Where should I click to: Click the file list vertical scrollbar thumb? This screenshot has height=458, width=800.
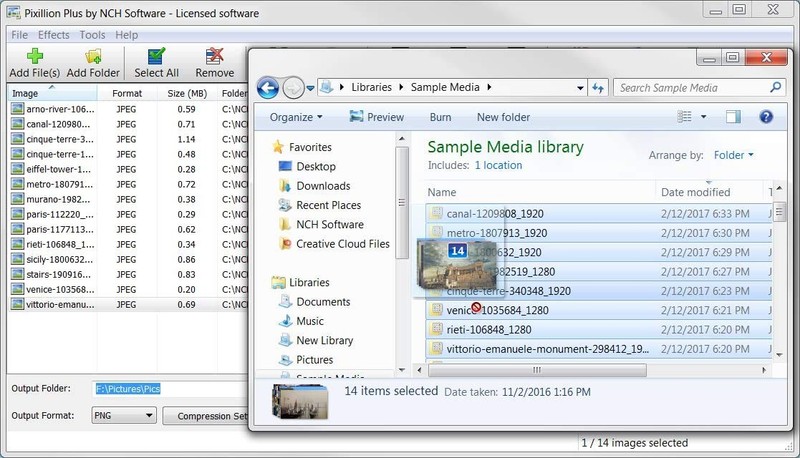(x=779, y=212)
